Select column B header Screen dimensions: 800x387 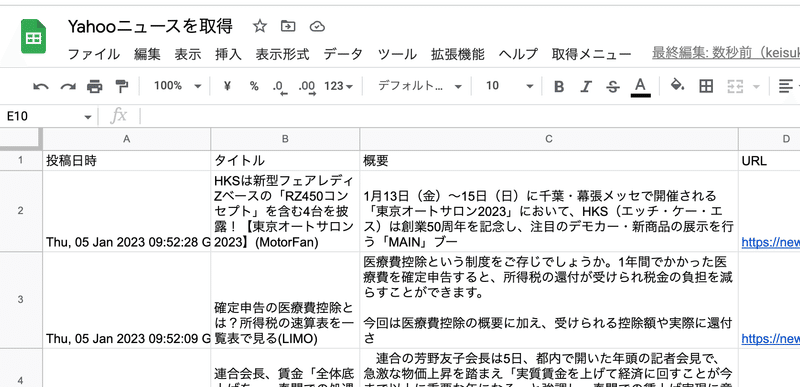point(285,139)
